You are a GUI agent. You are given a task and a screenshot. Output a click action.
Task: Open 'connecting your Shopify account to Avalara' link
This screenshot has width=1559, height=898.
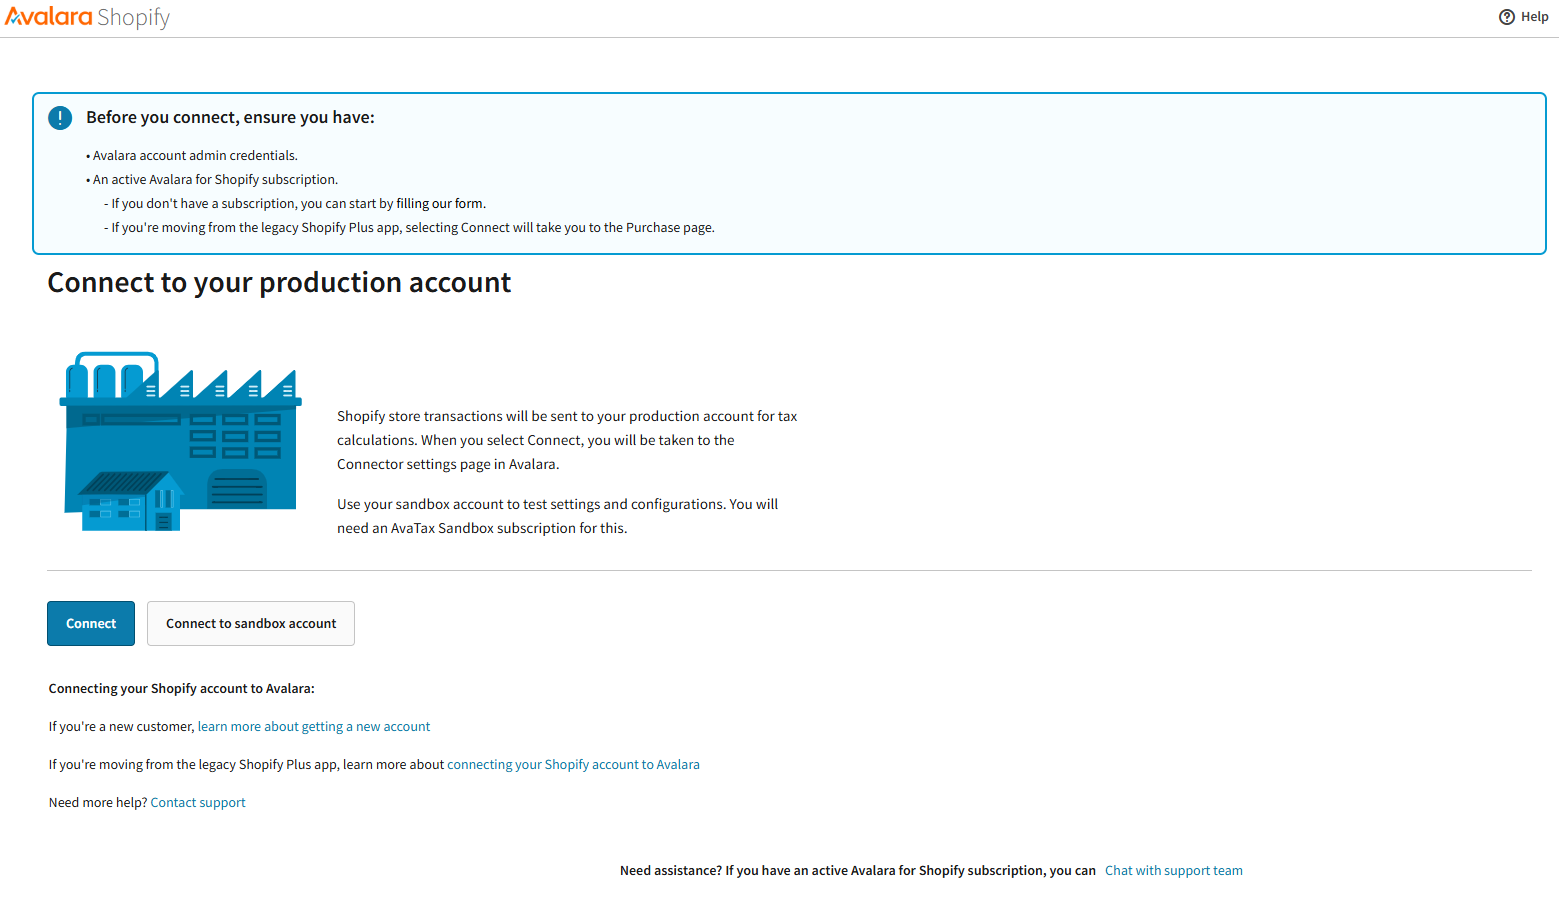573,765
